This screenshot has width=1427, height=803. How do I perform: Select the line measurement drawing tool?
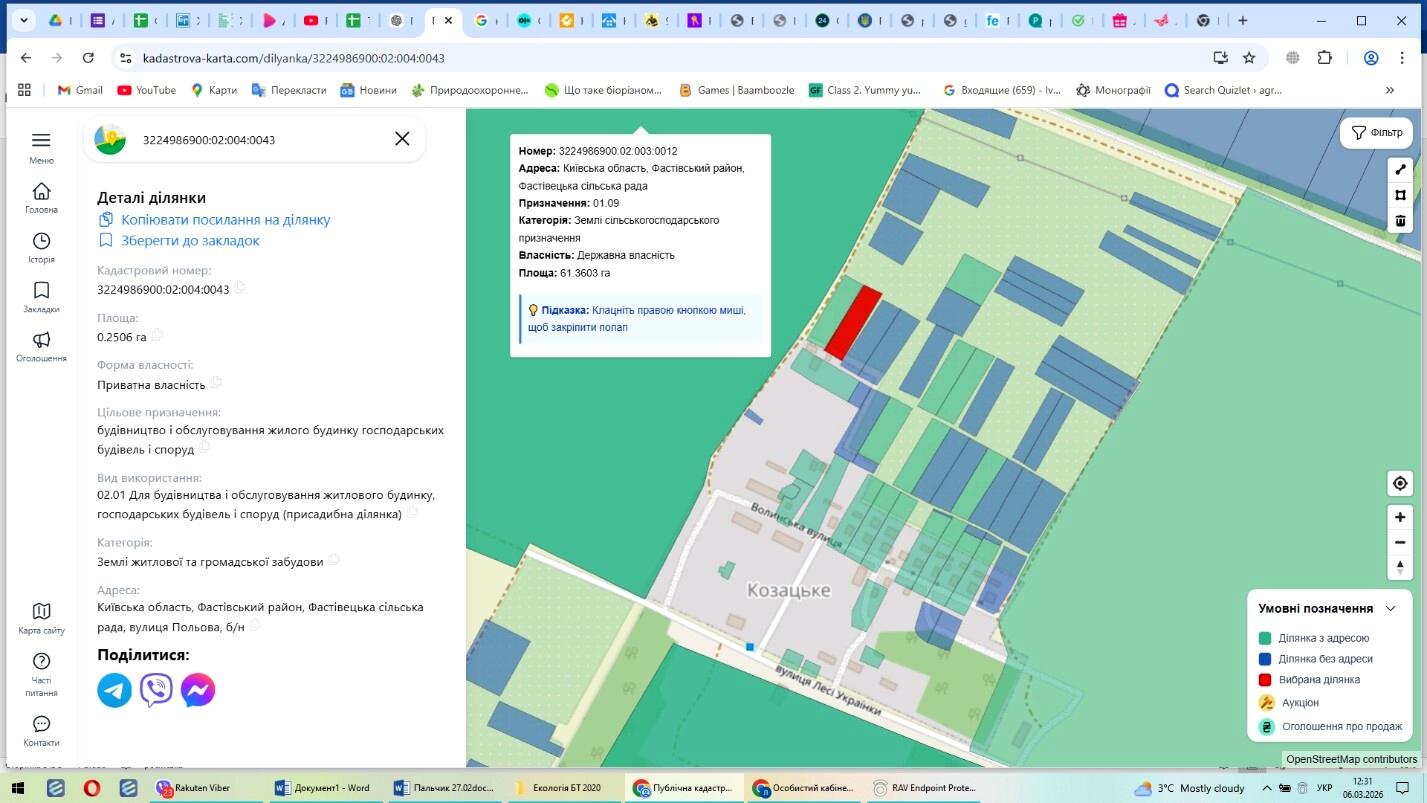[1400, 170]
